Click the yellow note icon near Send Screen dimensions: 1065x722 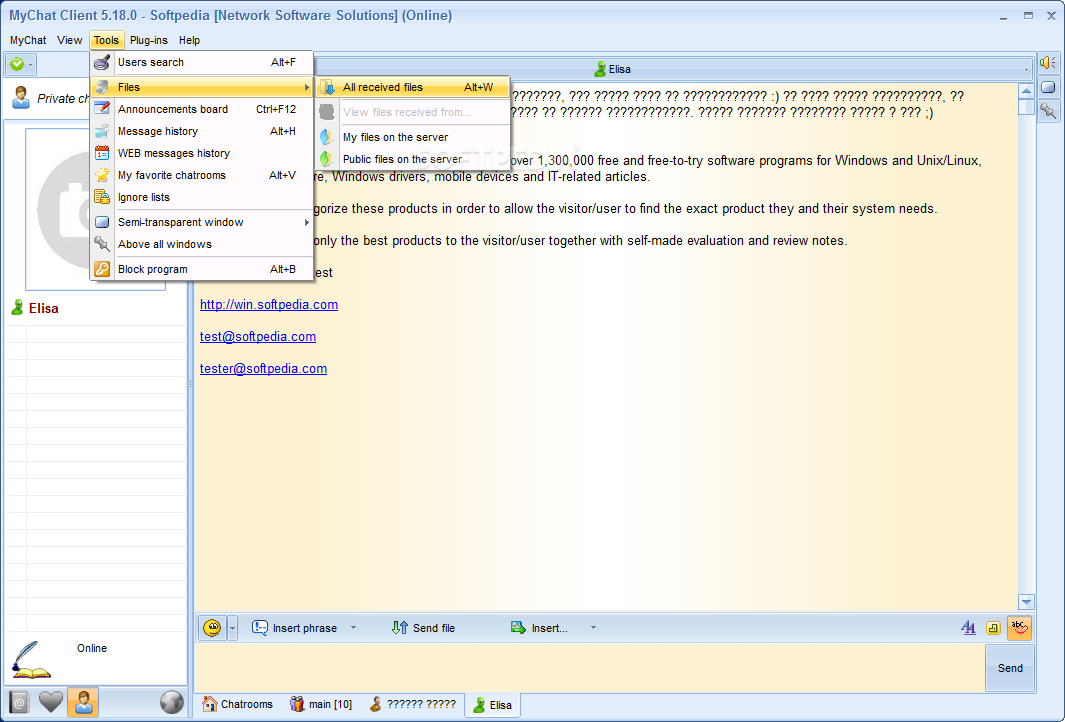coord(993,628)
